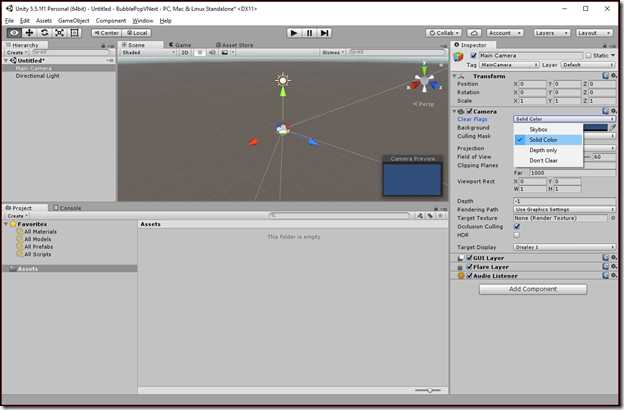Click the Step frame button

[325, 33]
